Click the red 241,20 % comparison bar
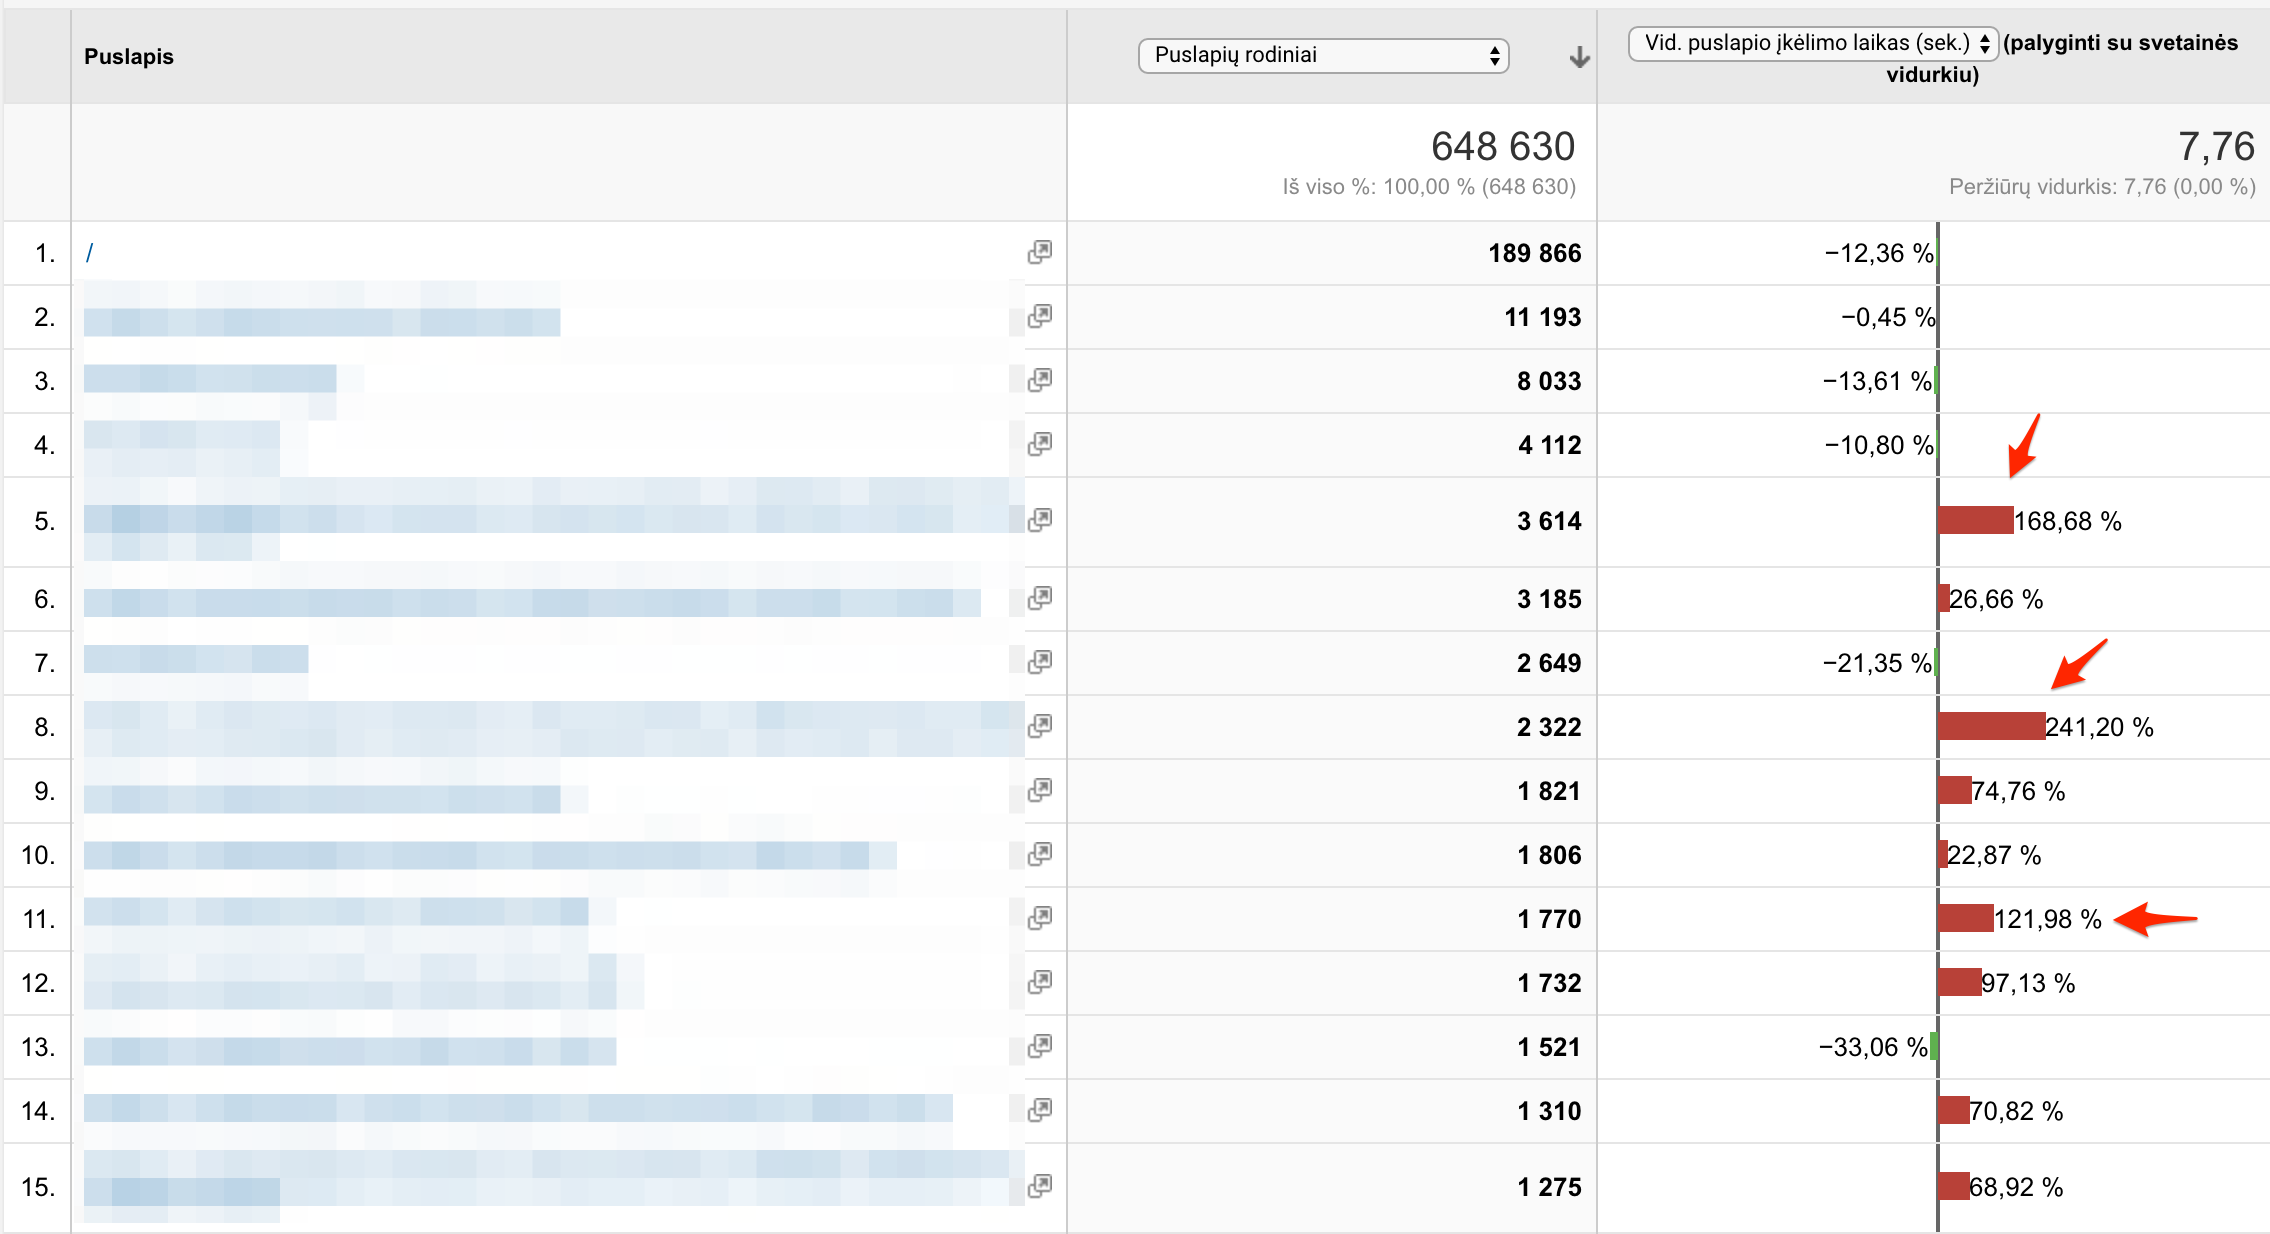 tap(1991, 726)
